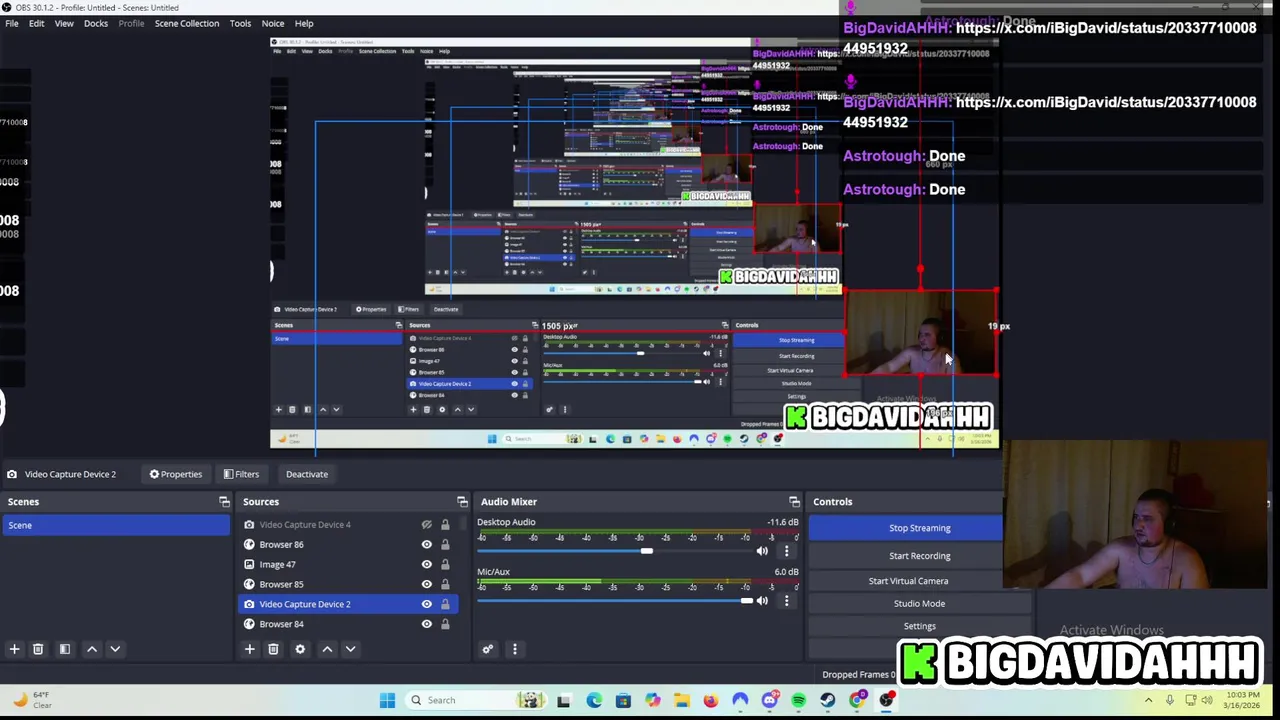
Task: Open the View menu
Action: coord(64,23)
